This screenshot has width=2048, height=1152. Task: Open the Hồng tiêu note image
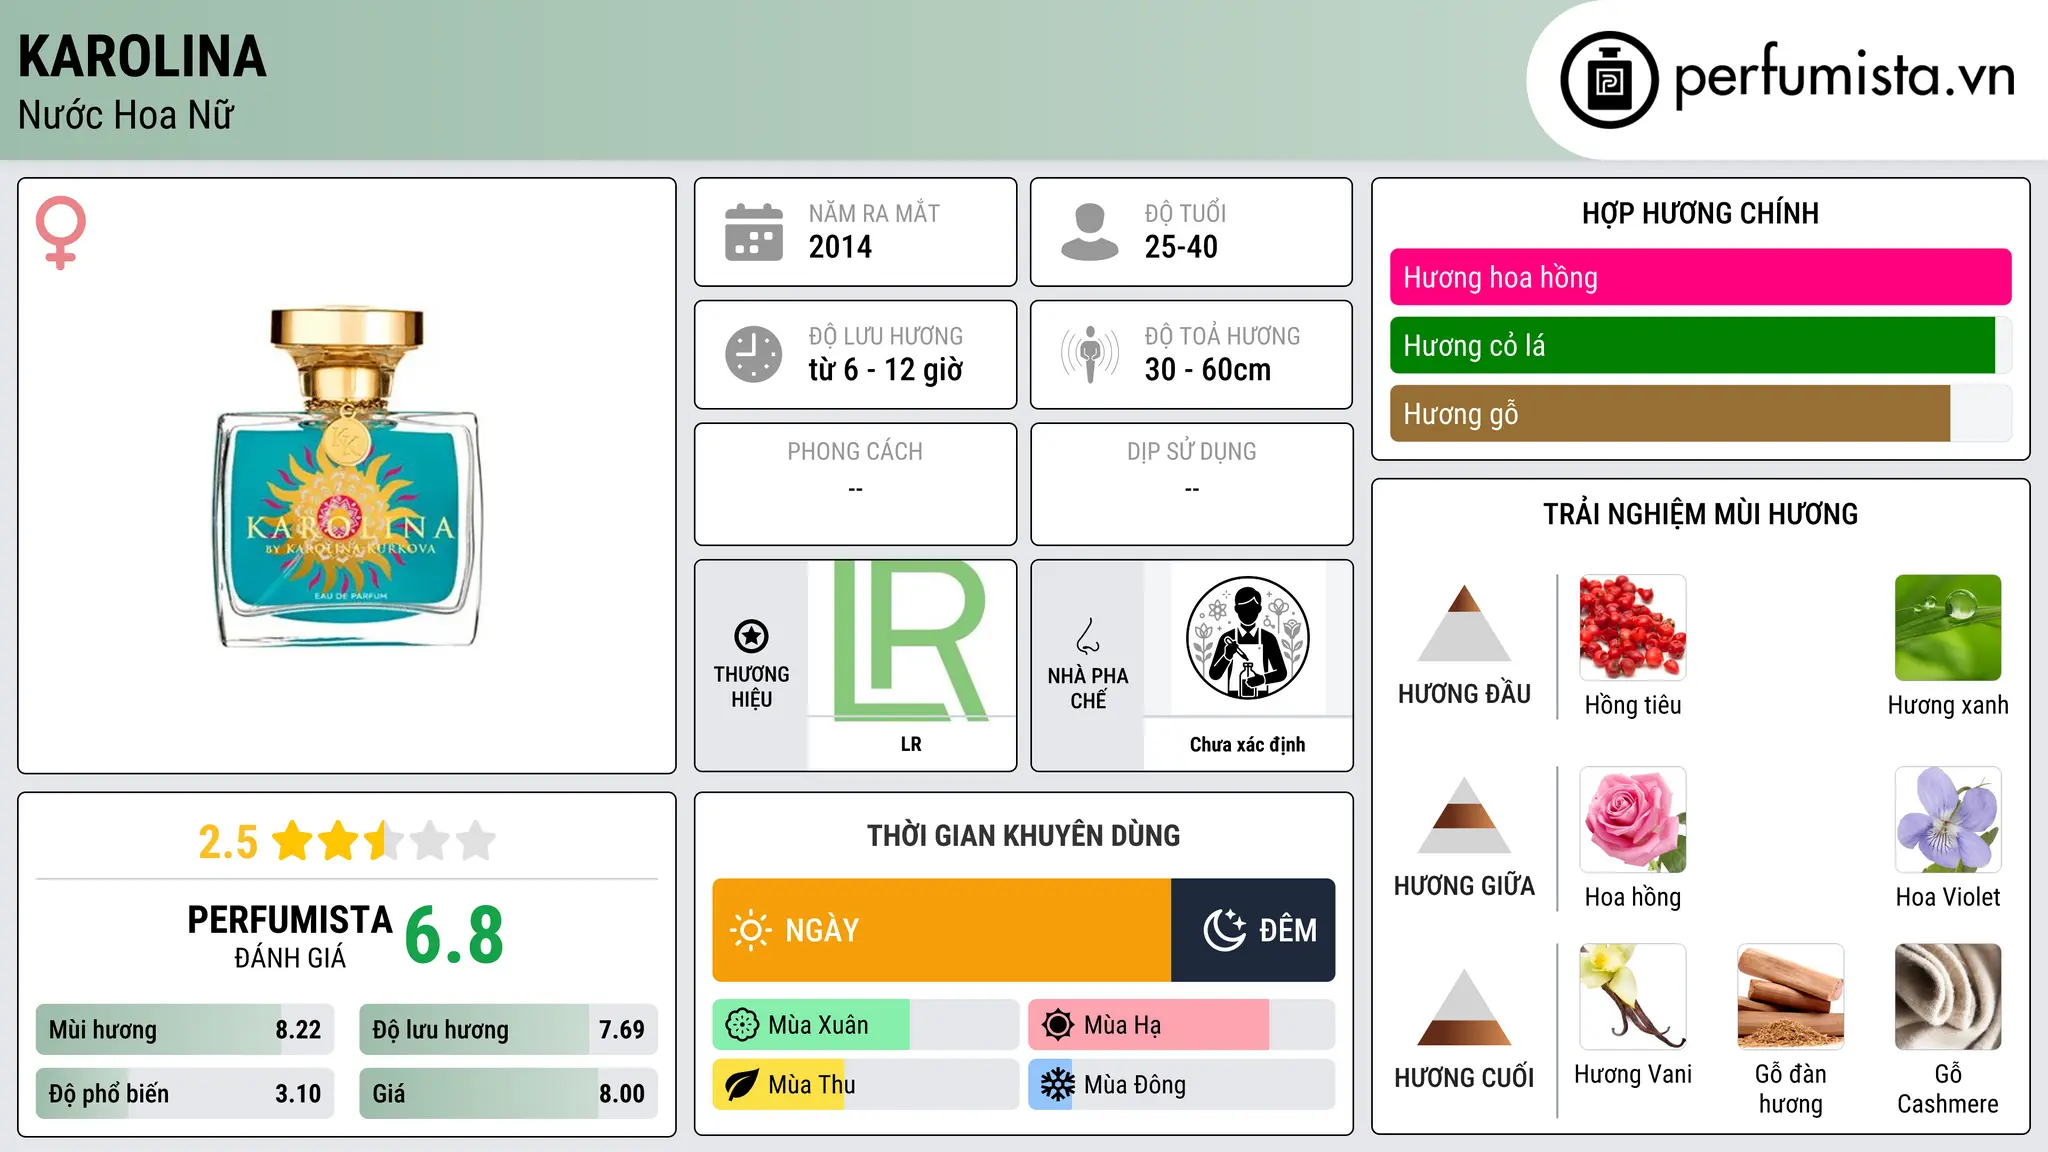click(x=1633, y=628)
